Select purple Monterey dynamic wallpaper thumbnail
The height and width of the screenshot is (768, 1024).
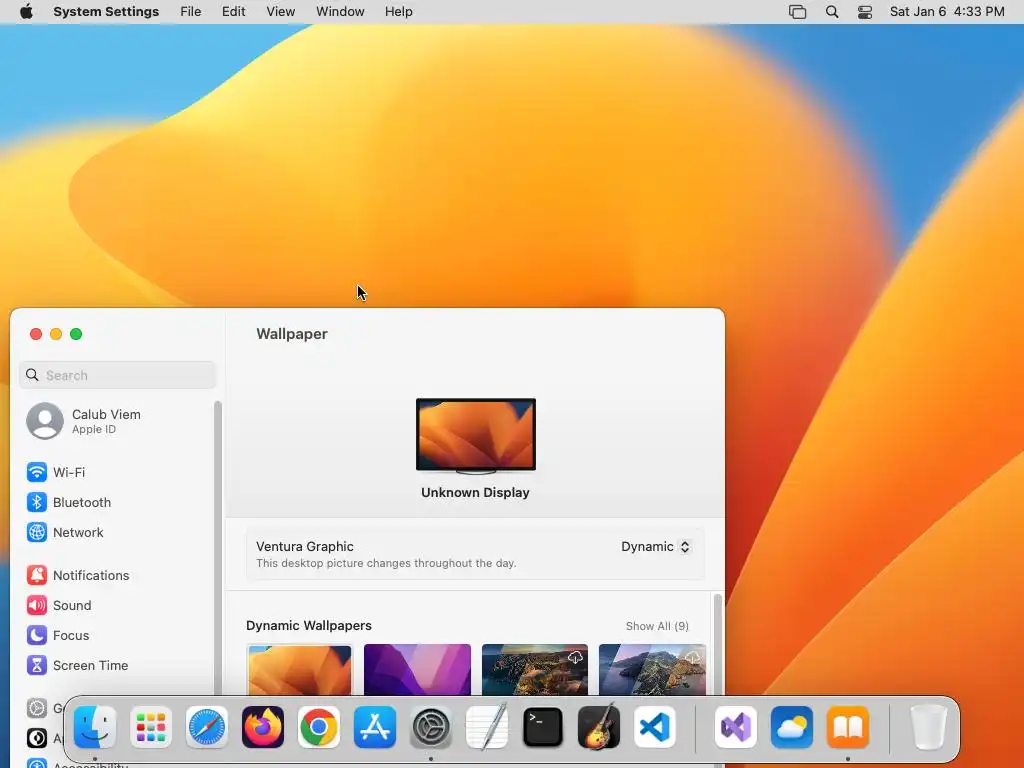pos(417,669)
